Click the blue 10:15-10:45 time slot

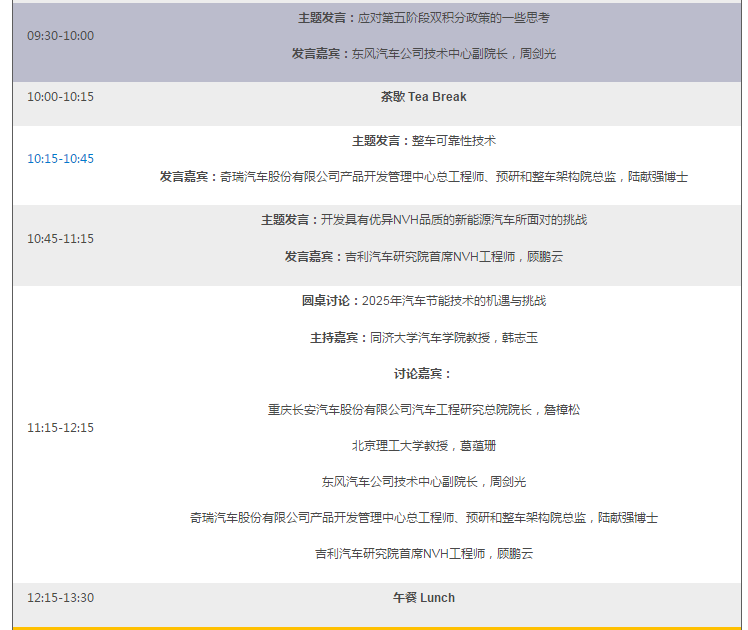click(x=60, y=159)
